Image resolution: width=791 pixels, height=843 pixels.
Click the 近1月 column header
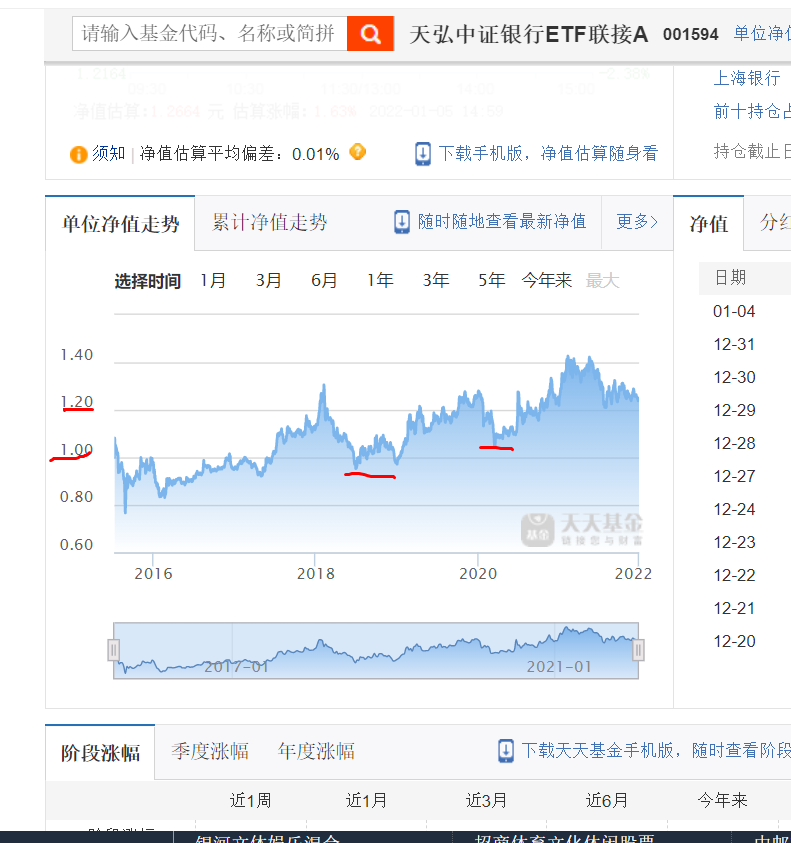click(x=367, y=801)
